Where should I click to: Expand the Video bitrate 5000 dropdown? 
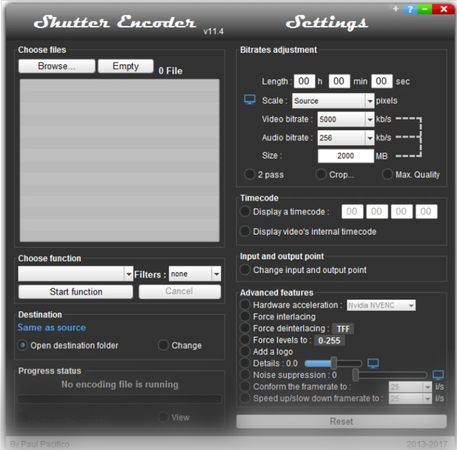point(346,119)
